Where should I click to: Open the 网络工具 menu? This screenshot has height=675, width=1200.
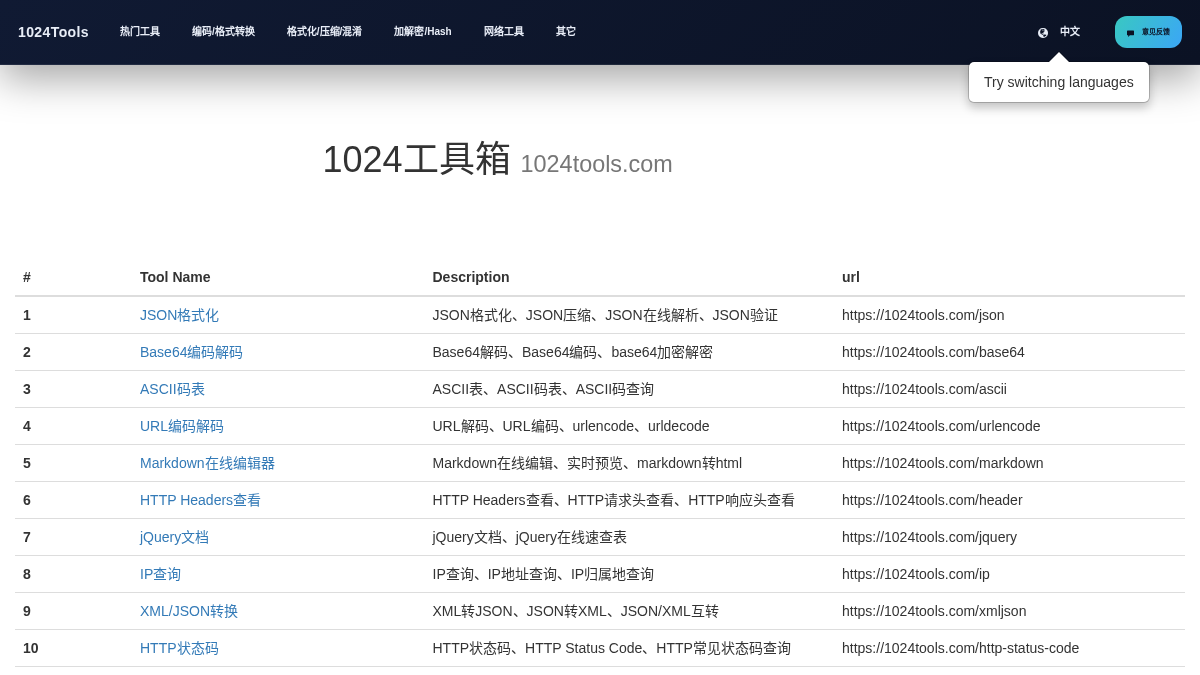pyautogui.click(x=504, y=32)
